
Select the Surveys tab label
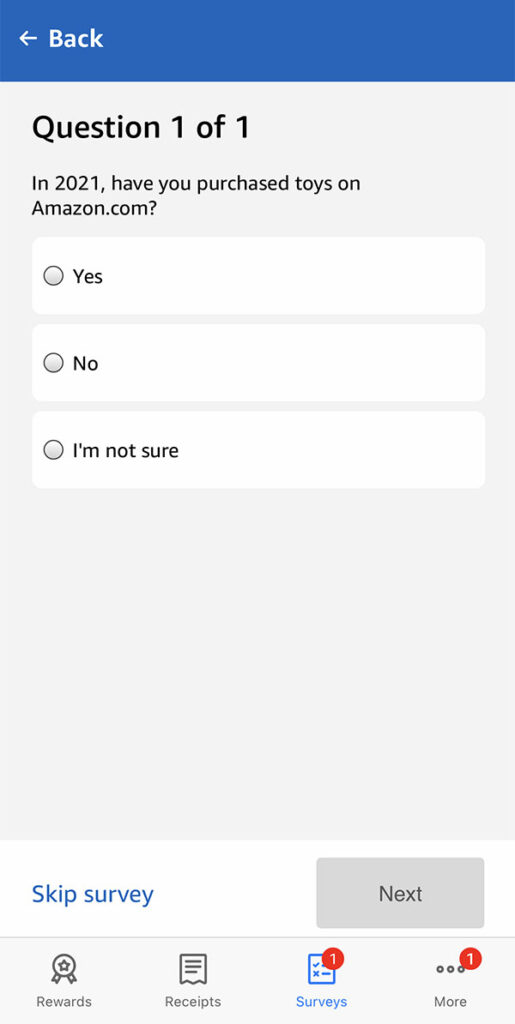(x=321, y=1001)
